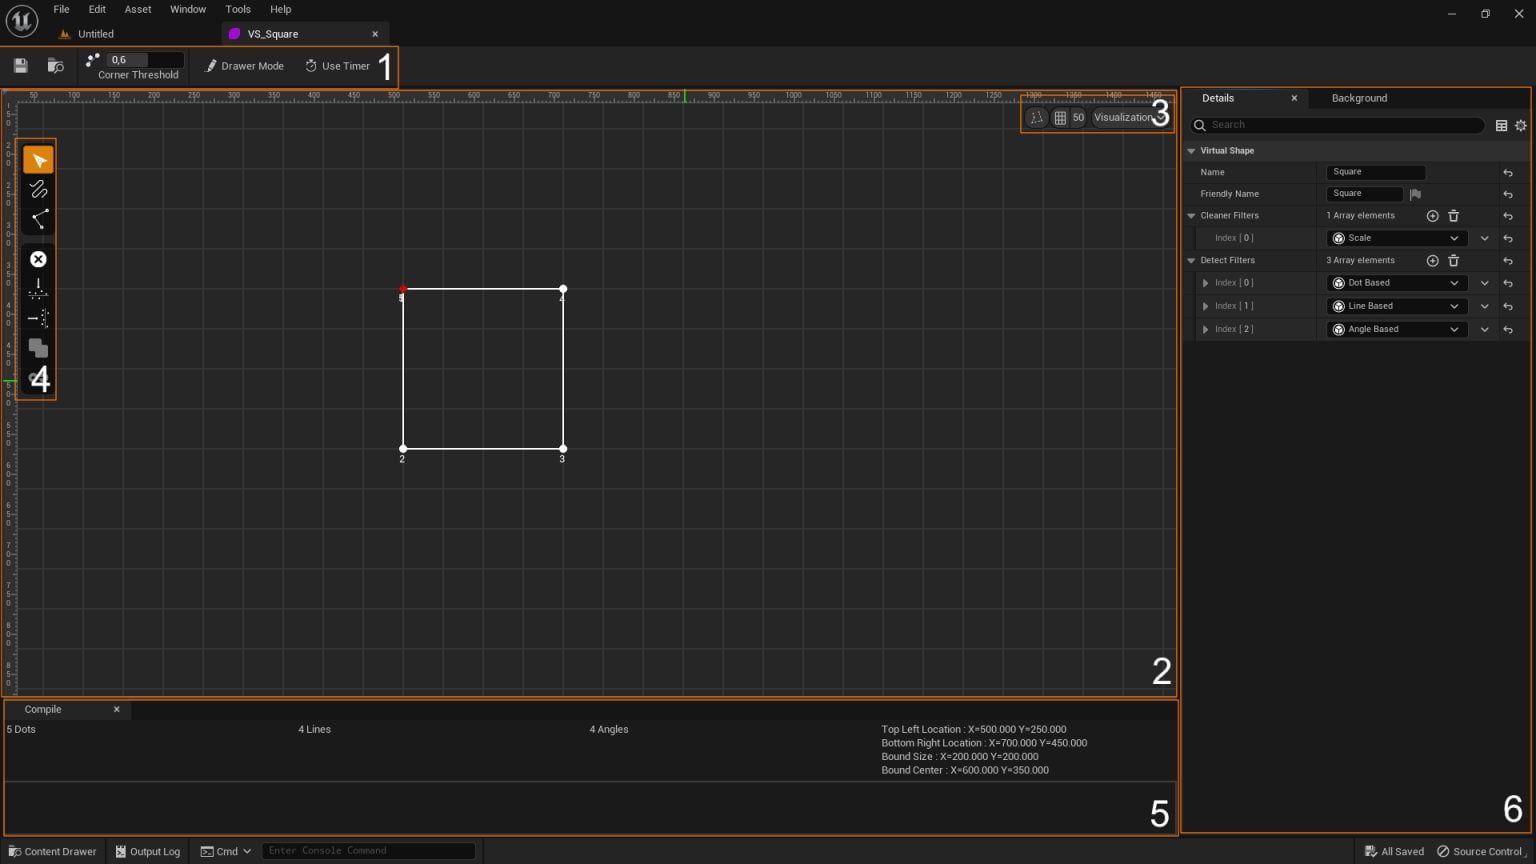The width and height of the screenshot is (1536, 864).
Task: Switch to the Background tab
Action: point(1359,98)
